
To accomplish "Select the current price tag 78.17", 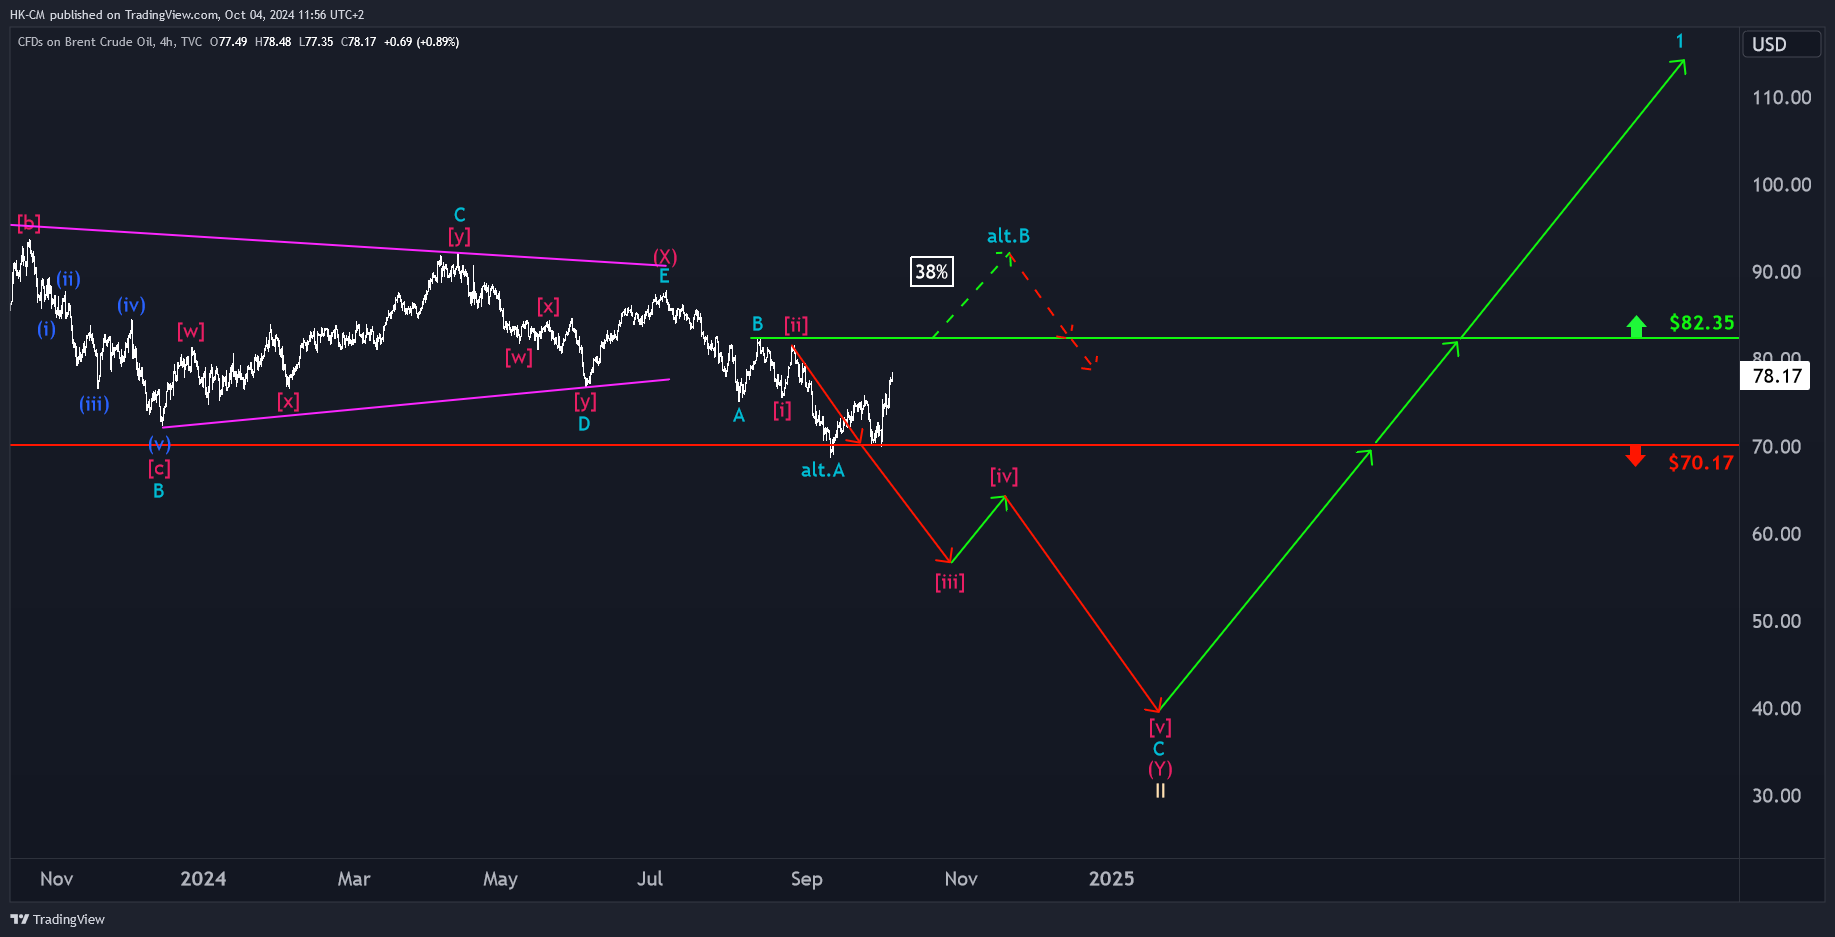I will 1776,376.
